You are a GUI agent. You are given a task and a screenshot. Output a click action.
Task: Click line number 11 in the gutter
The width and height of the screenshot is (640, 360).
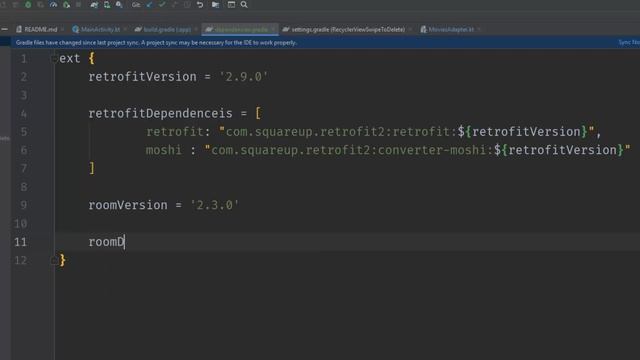point(20,242)
